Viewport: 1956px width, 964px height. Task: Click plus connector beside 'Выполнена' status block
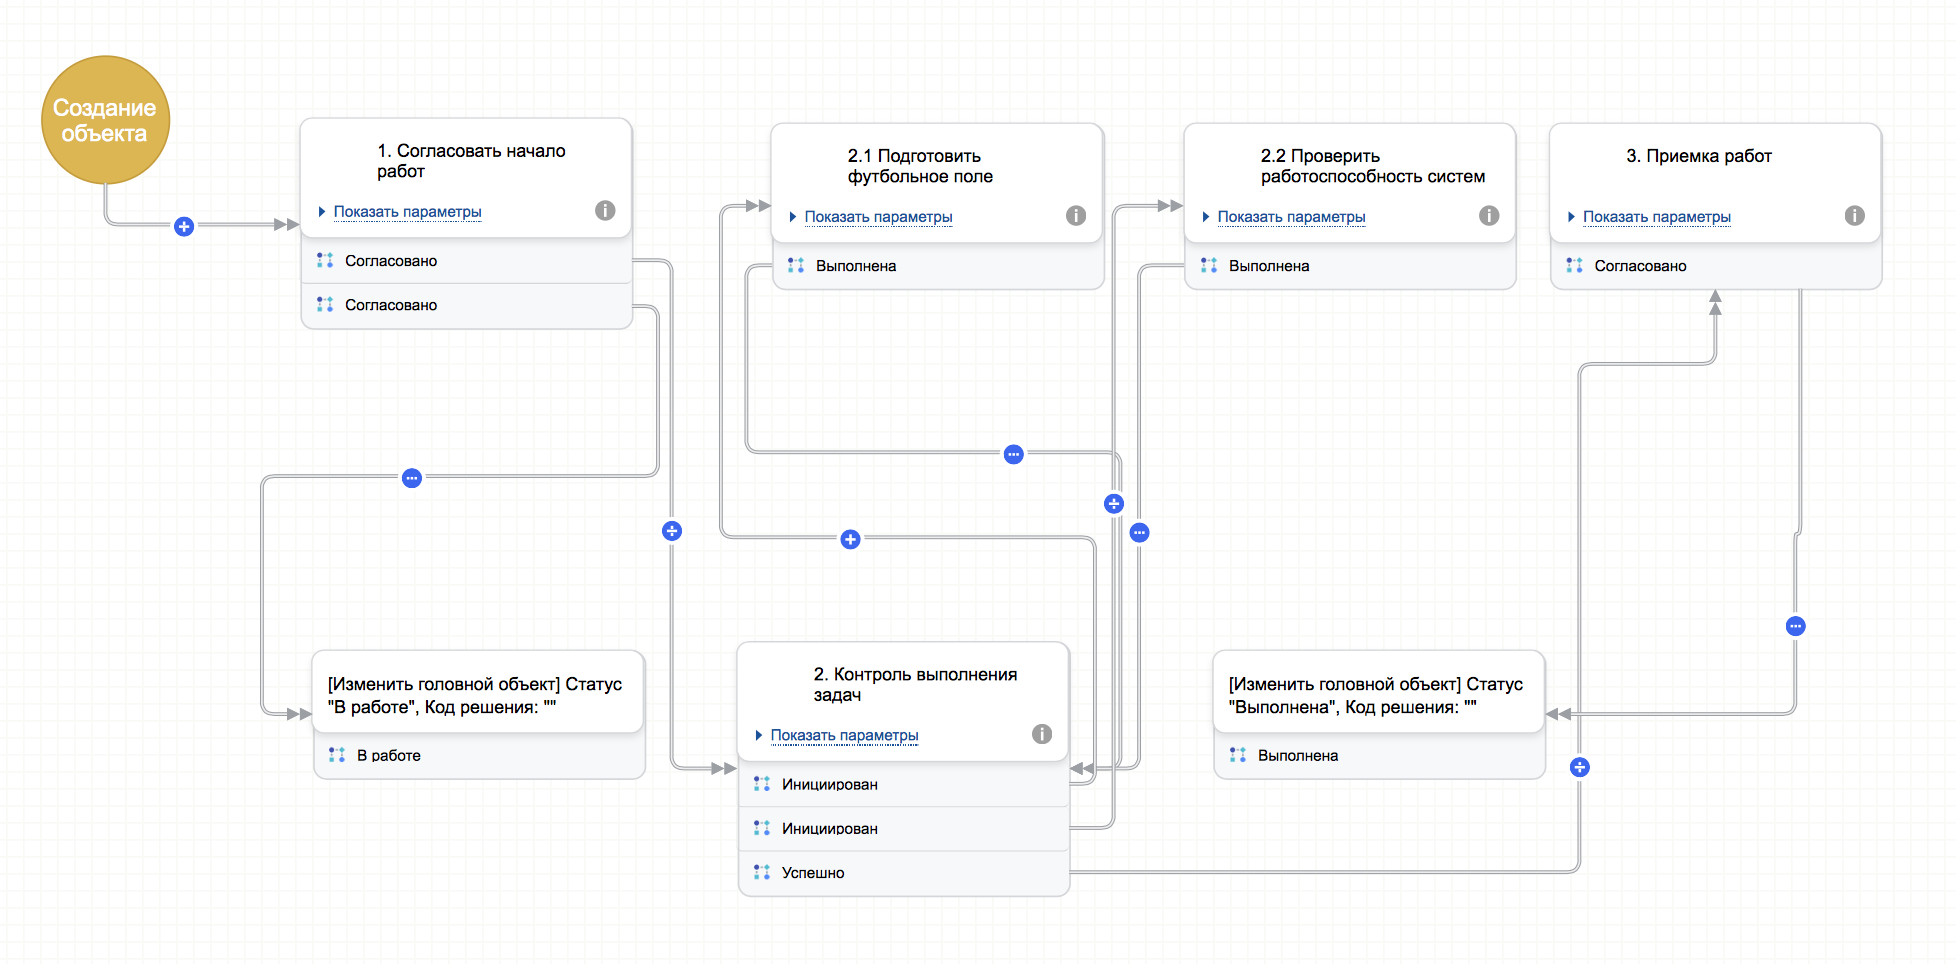coord(1580,767)
